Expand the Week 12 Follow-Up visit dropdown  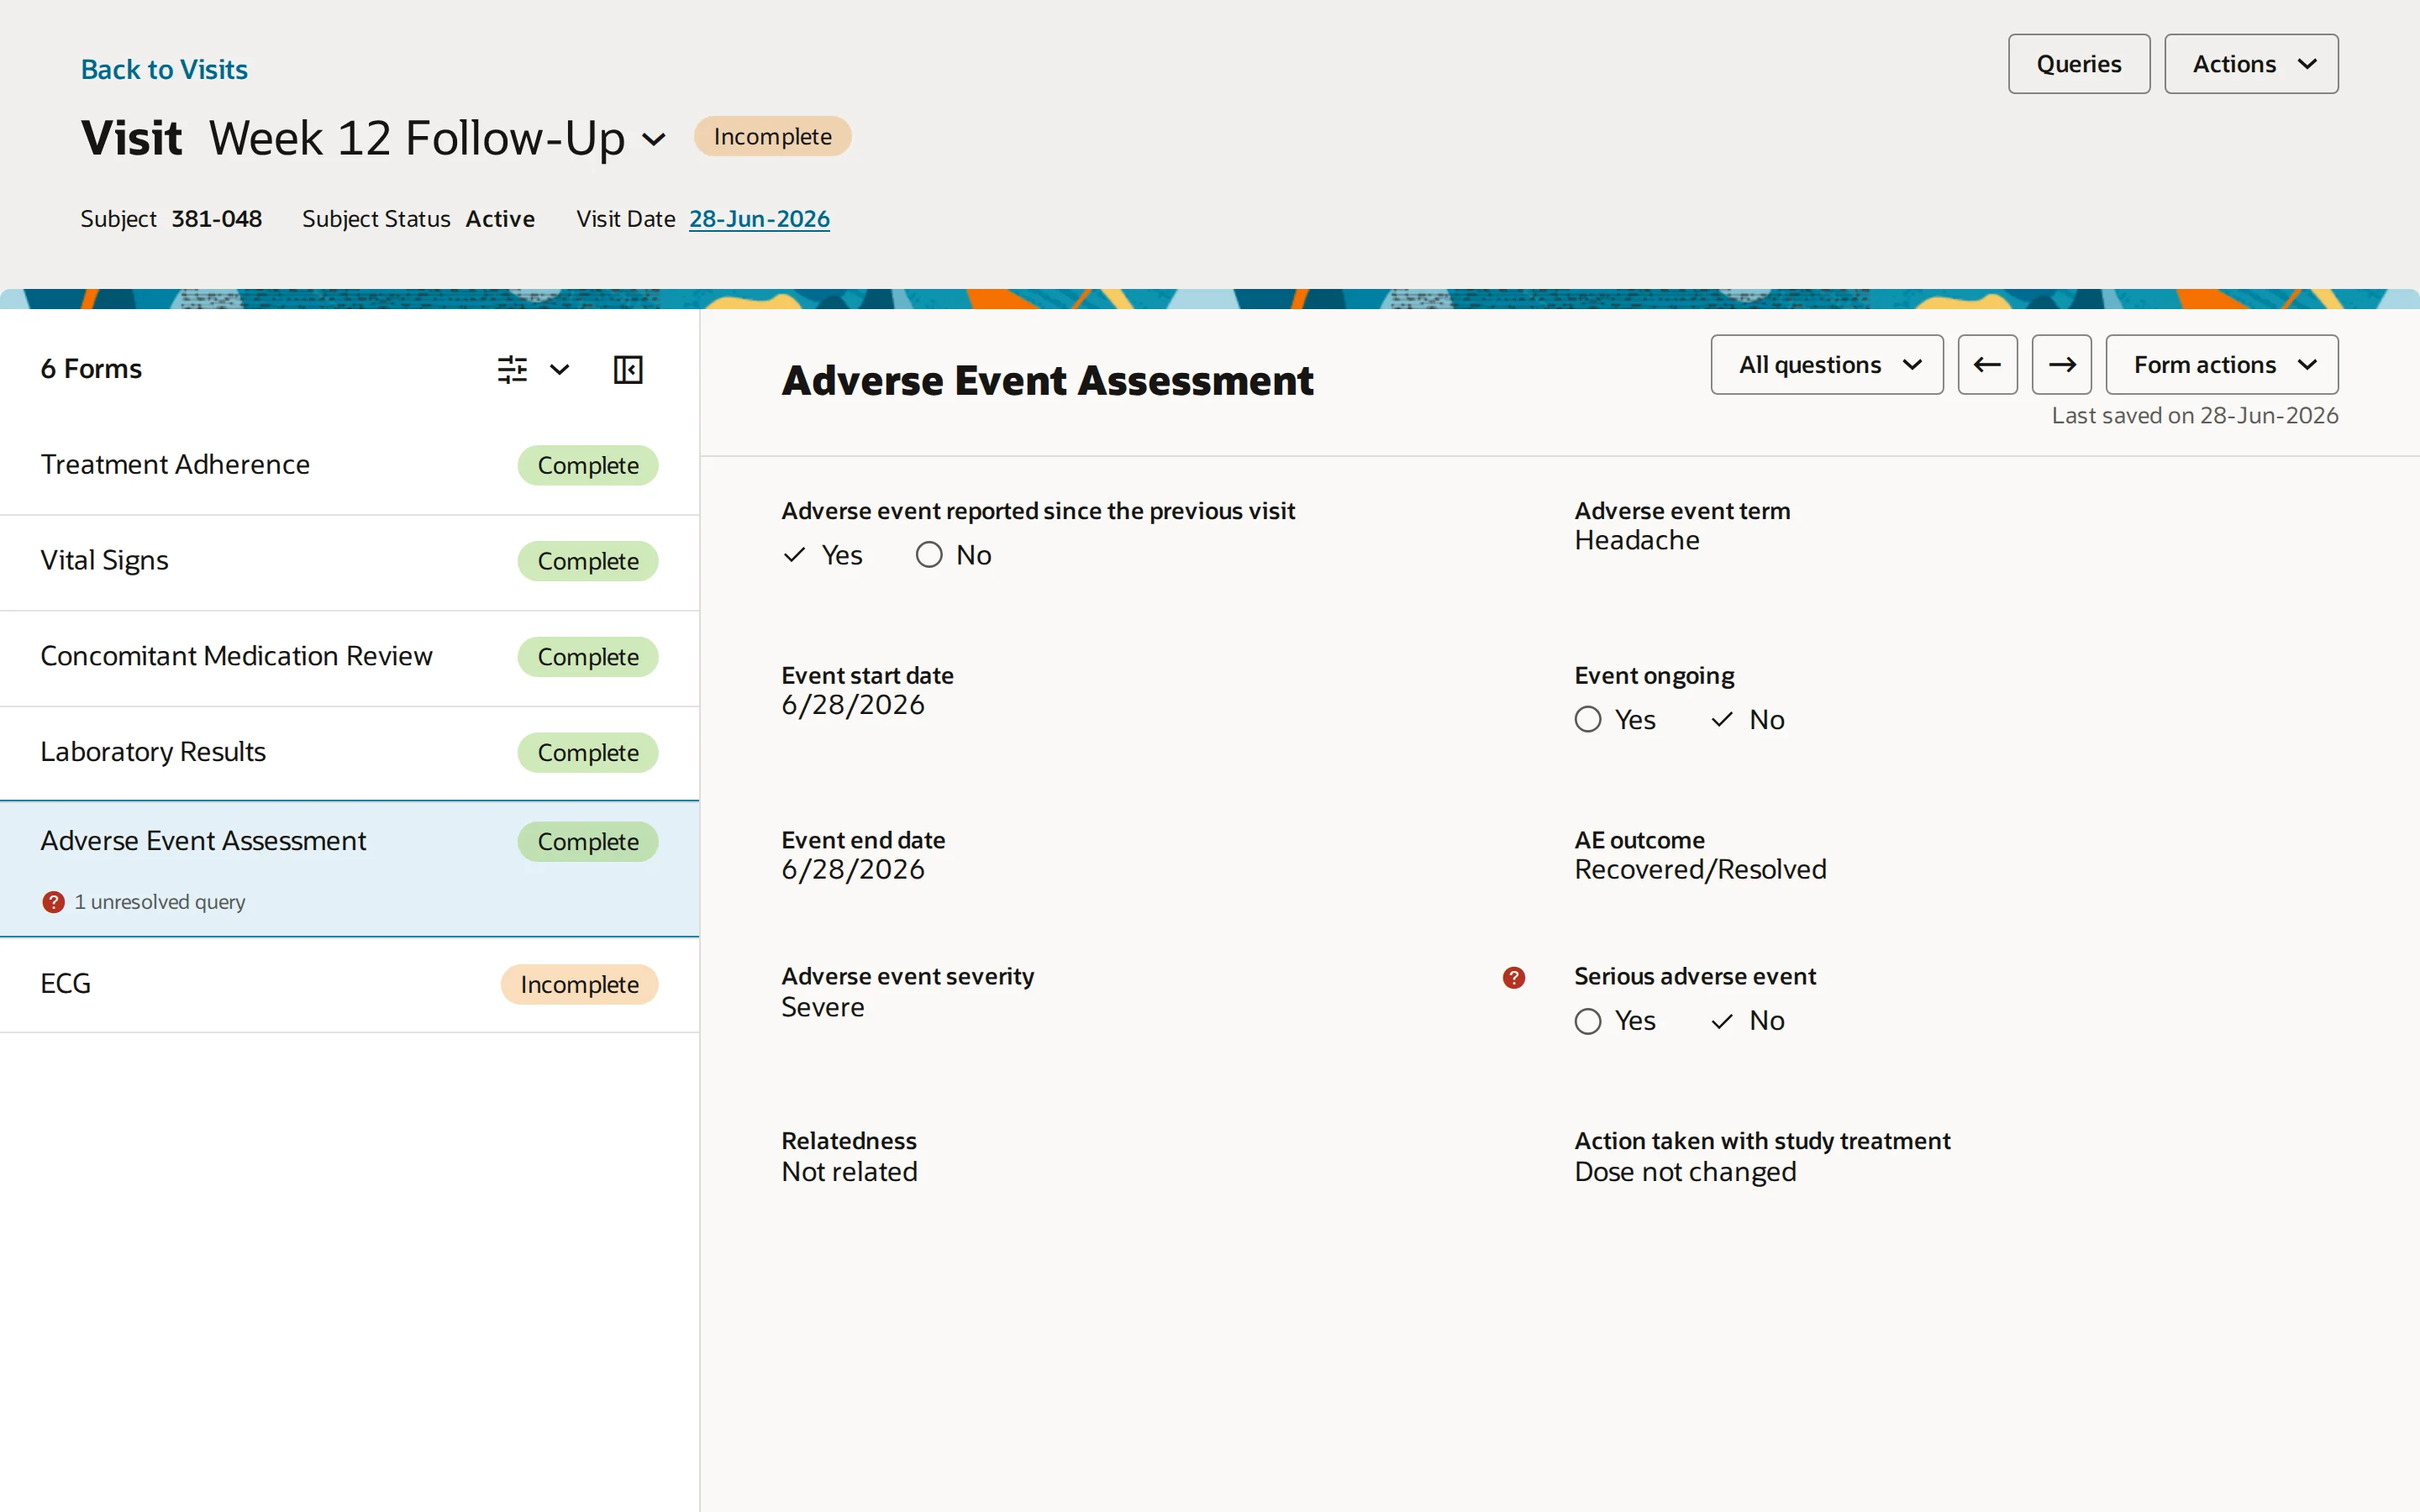(x=654, y=139)
